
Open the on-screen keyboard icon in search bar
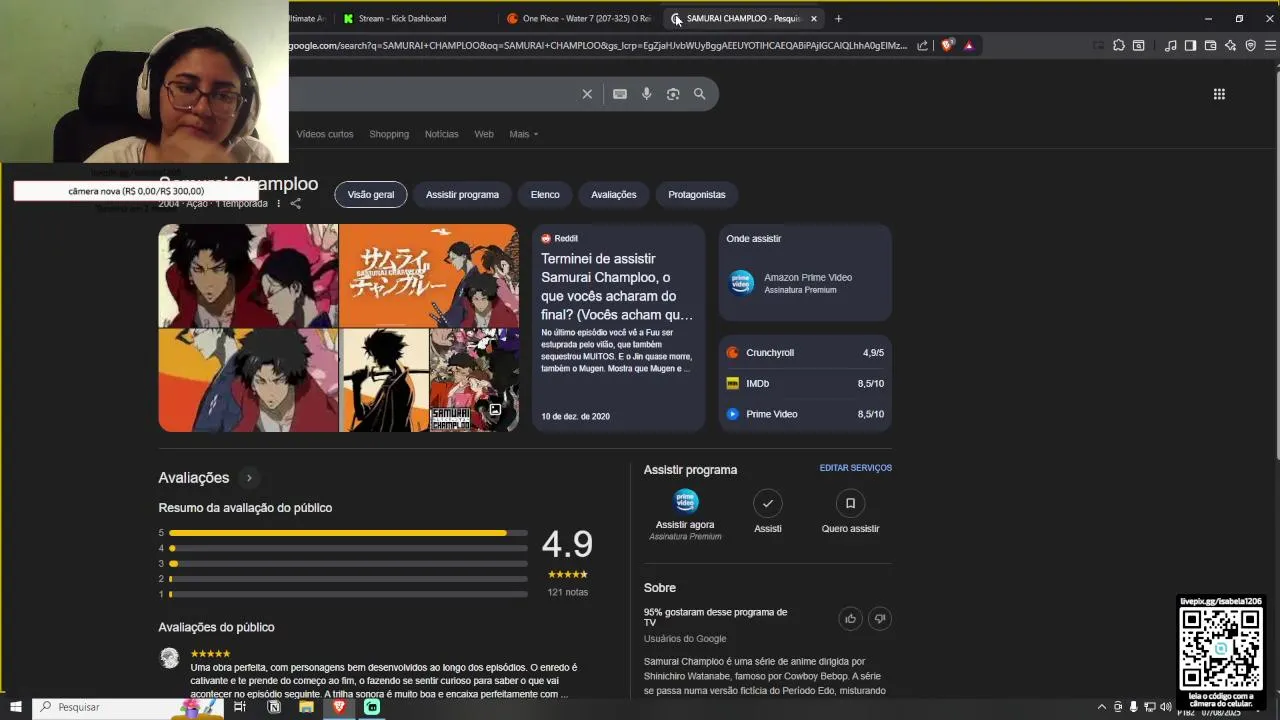pyautogui.click(x=620, y=94)
